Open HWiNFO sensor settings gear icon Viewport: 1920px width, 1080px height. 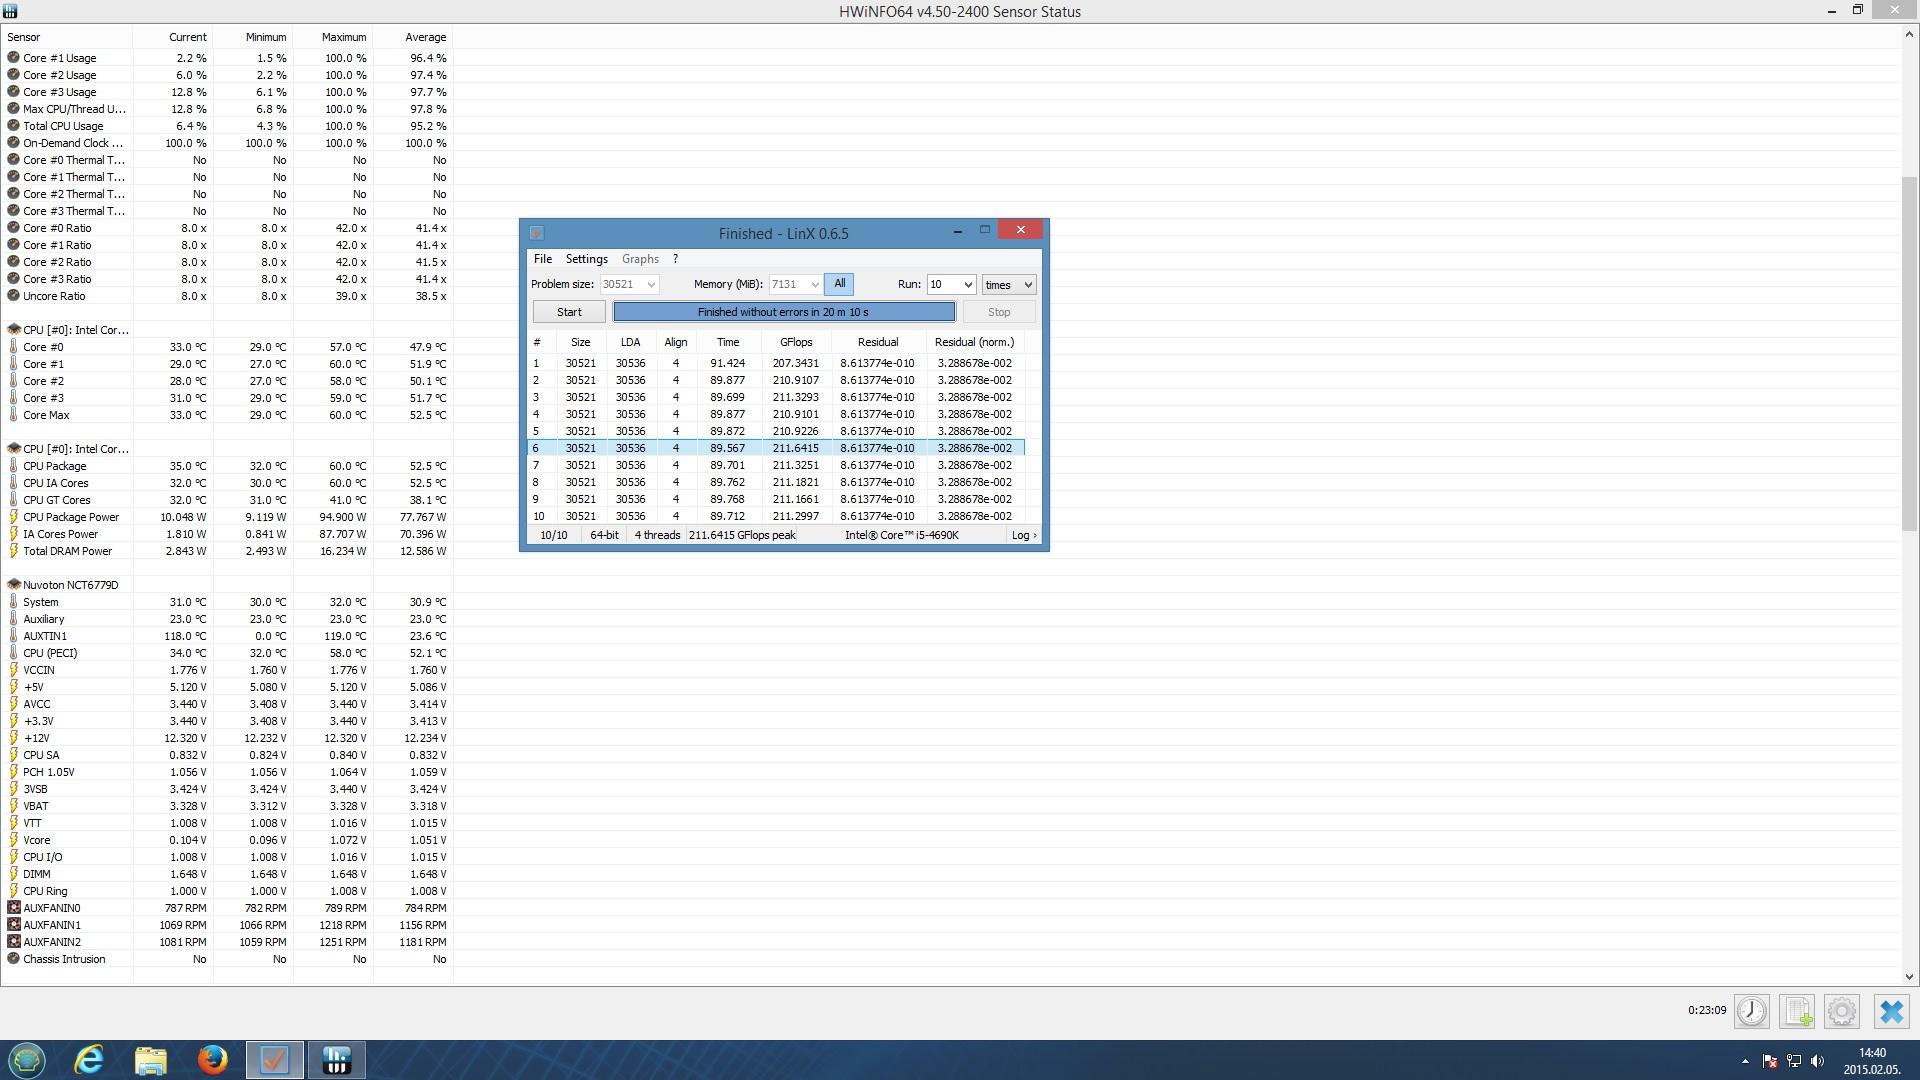tap(1842, 1011)
